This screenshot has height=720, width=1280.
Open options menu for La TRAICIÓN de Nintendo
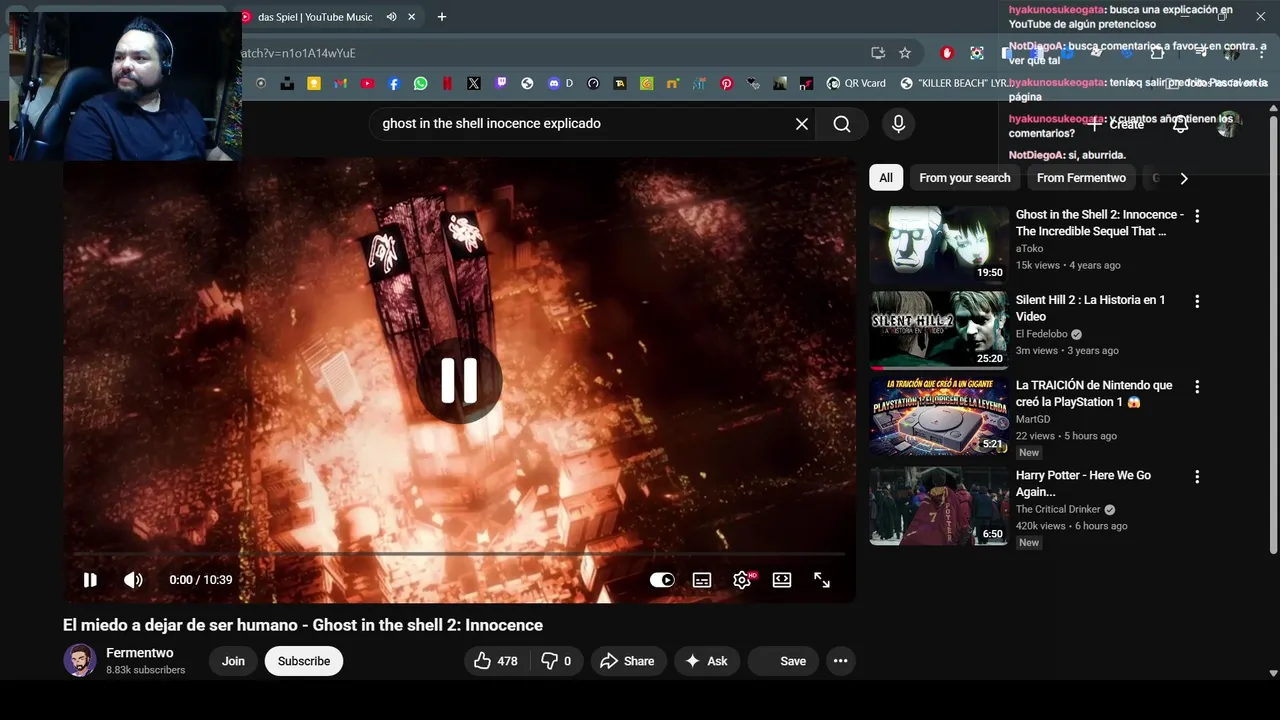(1197, 386)
